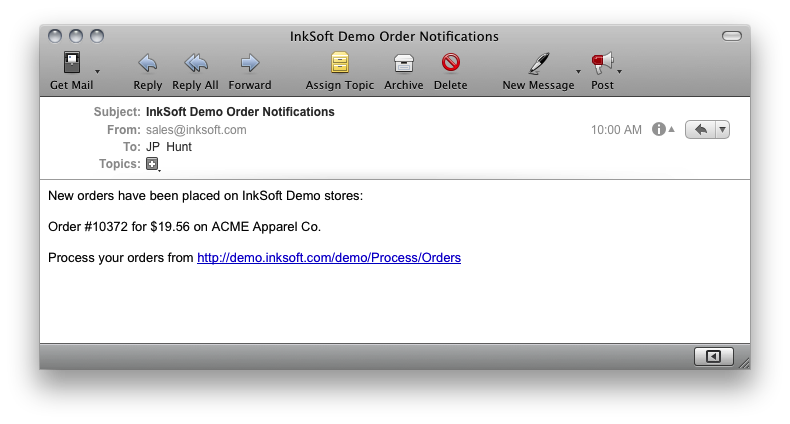Click the Get Mail icon
790x424 pixels.
[72, 63]
